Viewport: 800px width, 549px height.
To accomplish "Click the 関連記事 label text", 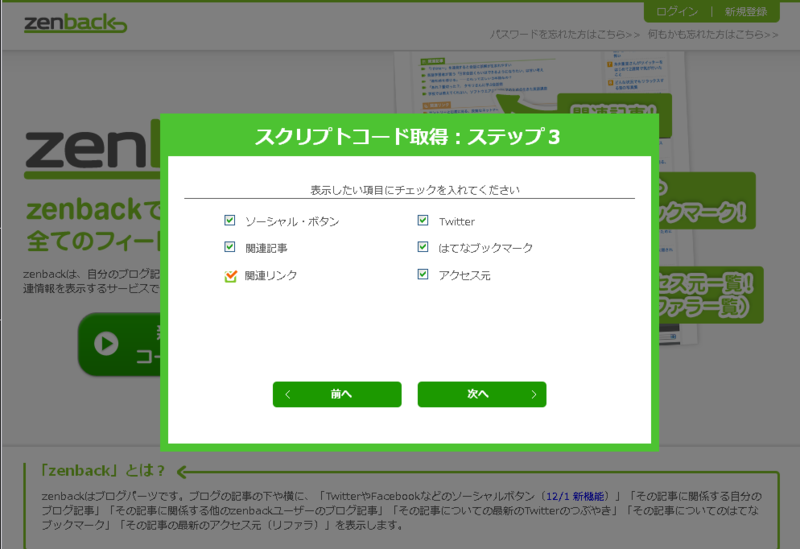I will [266, 248].
